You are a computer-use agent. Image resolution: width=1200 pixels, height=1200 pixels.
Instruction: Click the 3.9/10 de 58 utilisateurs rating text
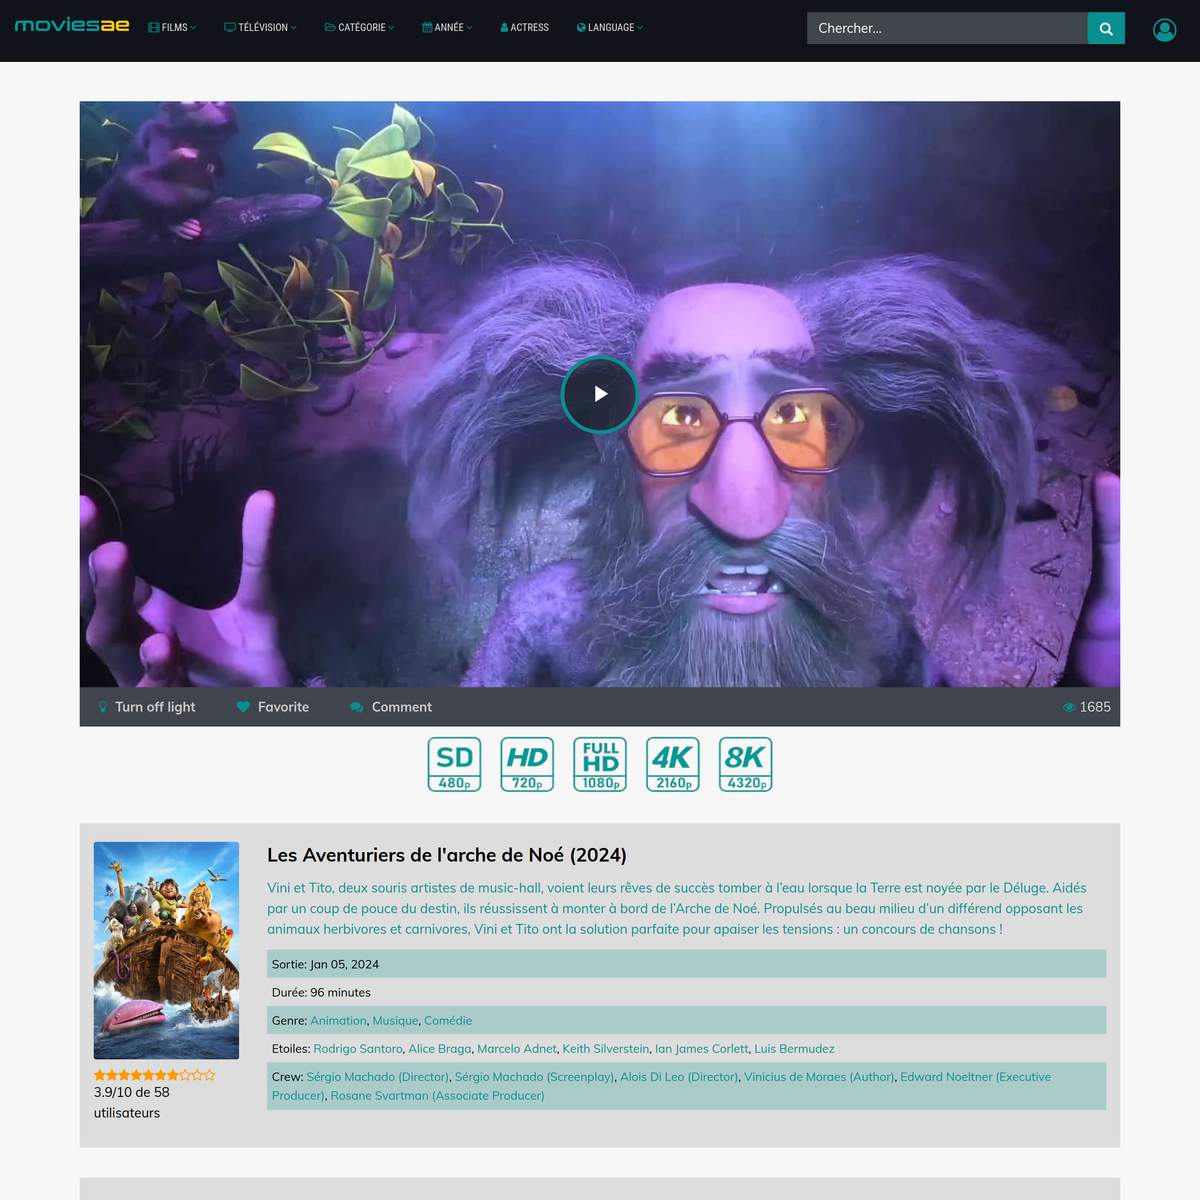[132, 1102]
